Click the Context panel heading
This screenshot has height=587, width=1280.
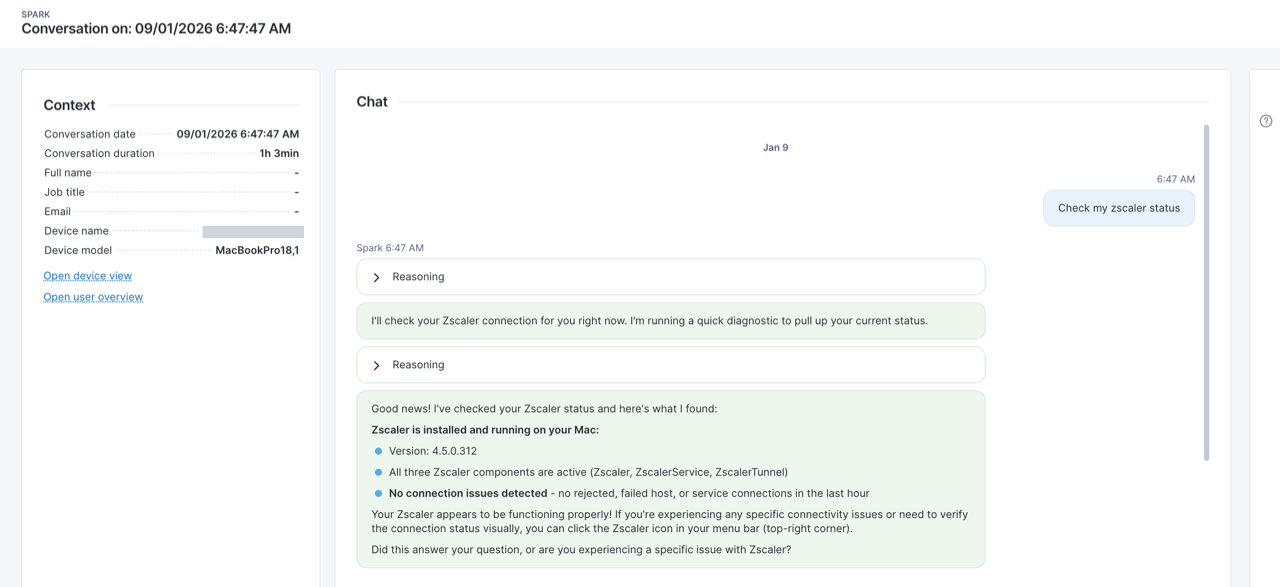(69, 105)
